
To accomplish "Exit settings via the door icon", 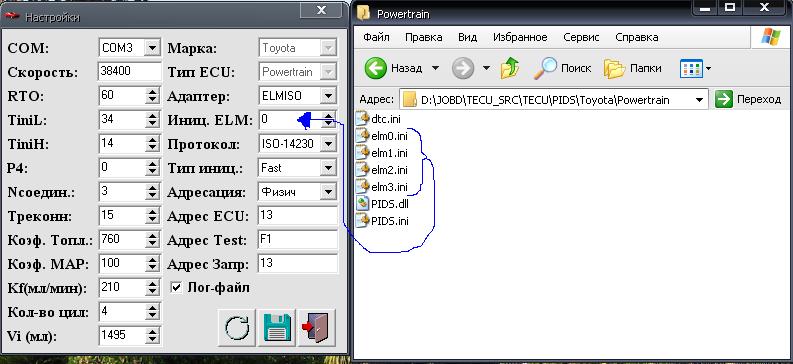I will [317, 327].
